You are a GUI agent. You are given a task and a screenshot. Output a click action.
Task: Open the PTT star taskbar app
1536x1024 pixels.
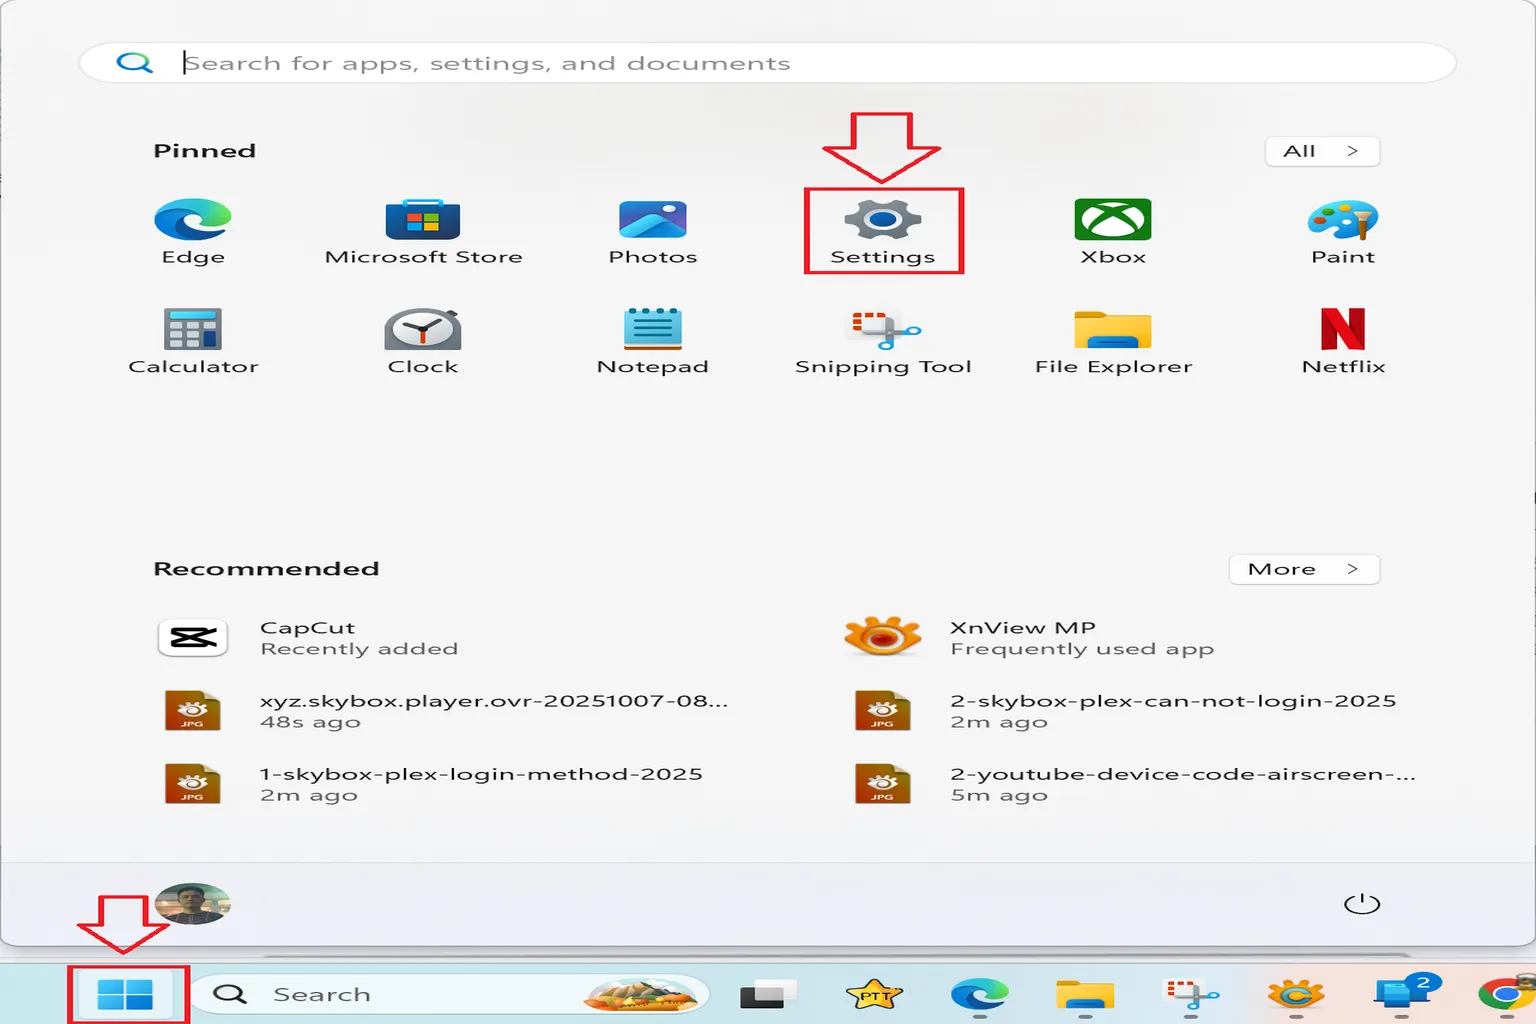point(875,995)
